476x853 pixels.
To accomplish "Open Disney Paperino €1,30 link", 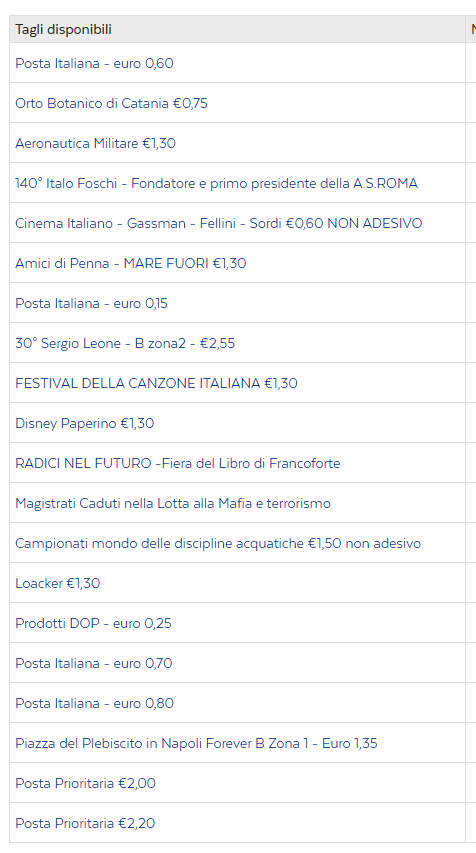I will (x=84, y=423).
